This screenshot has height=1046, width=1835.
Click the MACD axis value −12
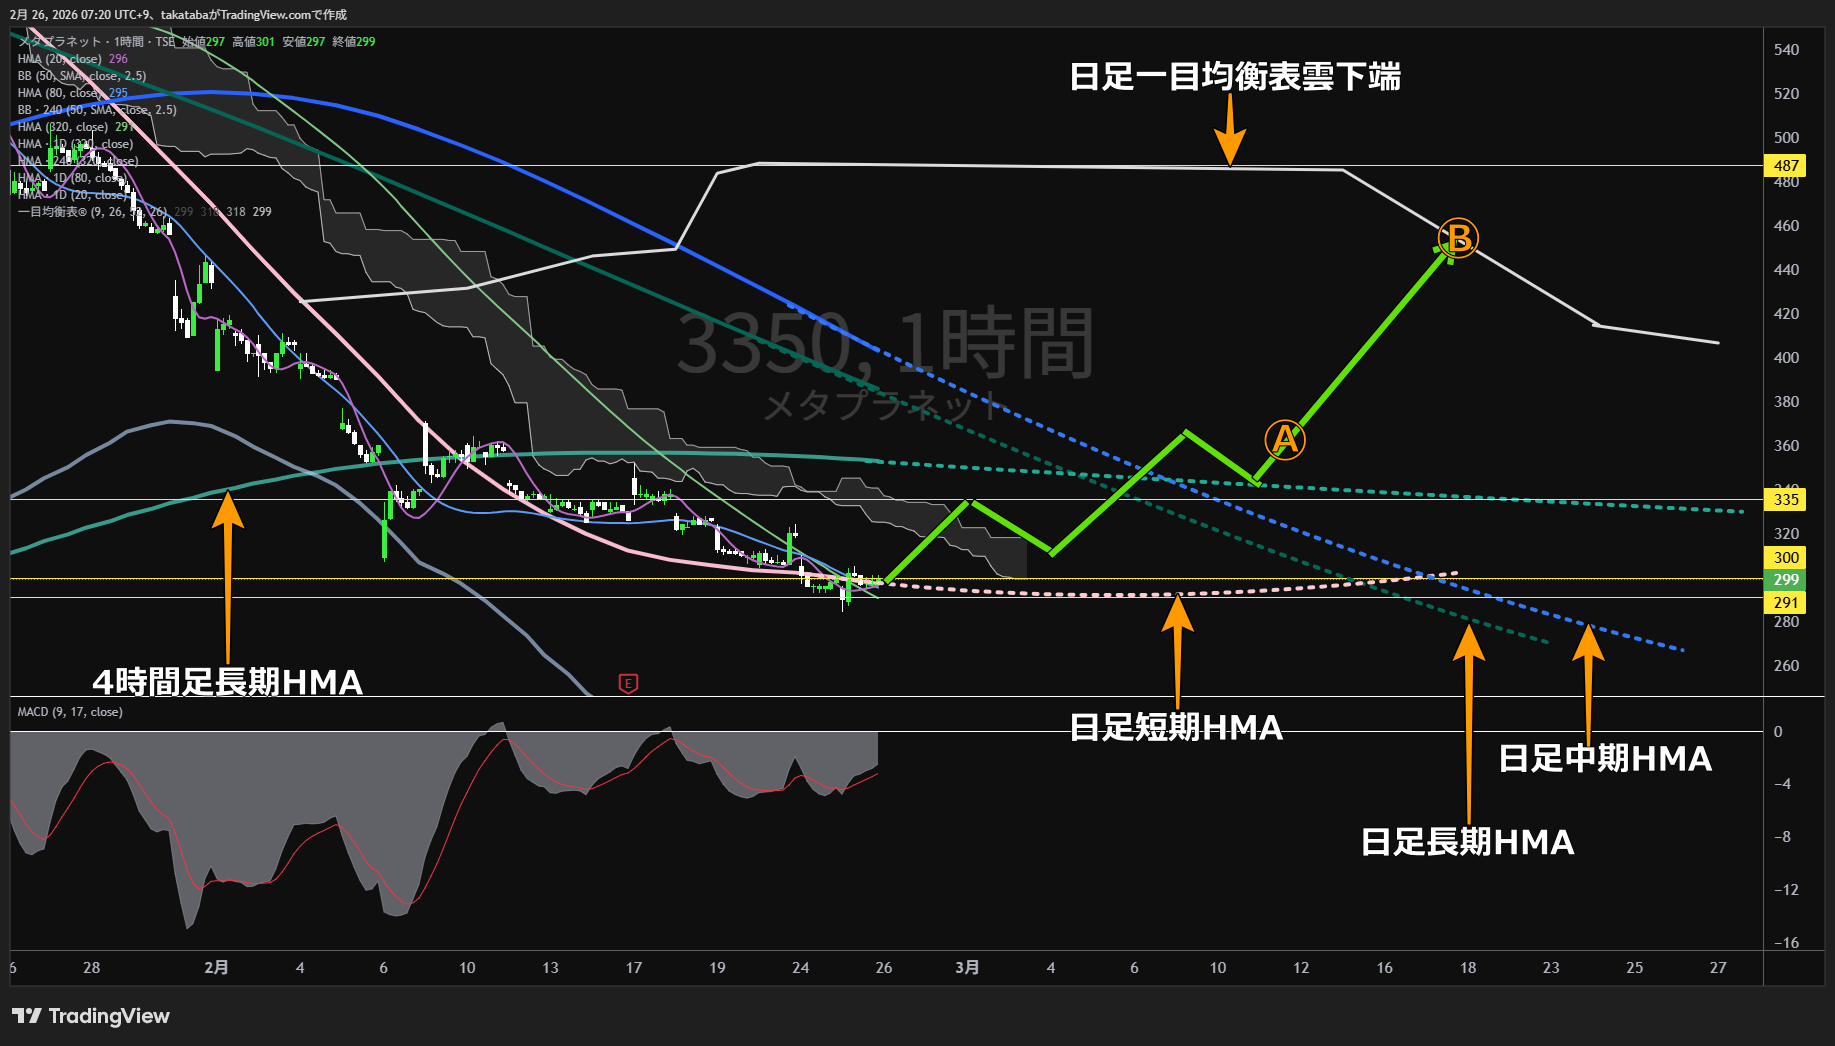click(1786, 890)
